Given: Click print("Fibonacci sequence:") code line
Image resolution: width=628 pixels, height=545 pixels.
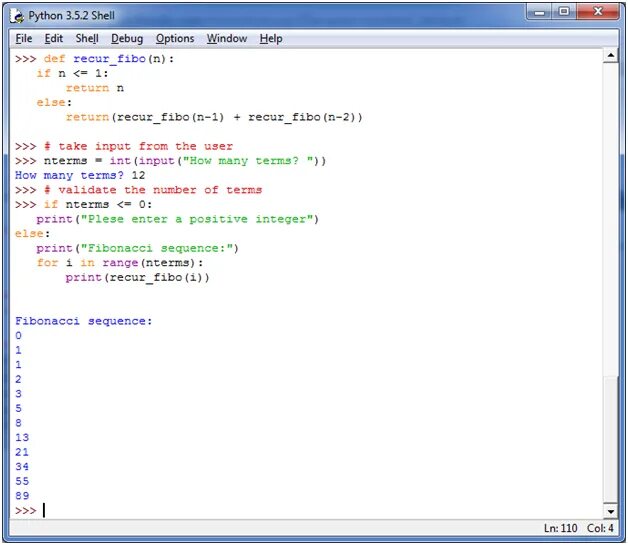Looking at the screenshot, I should pyautogui.click(x=137, y=248).
